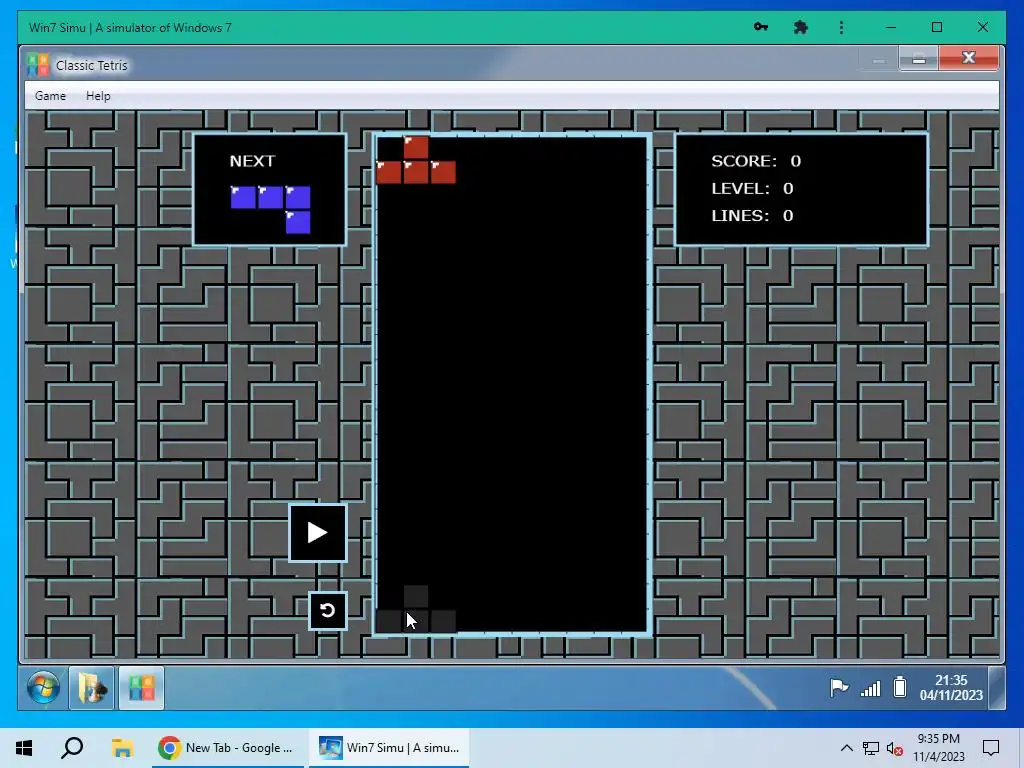Click the battery icon in Win7 tray

[x=900, y=687]
